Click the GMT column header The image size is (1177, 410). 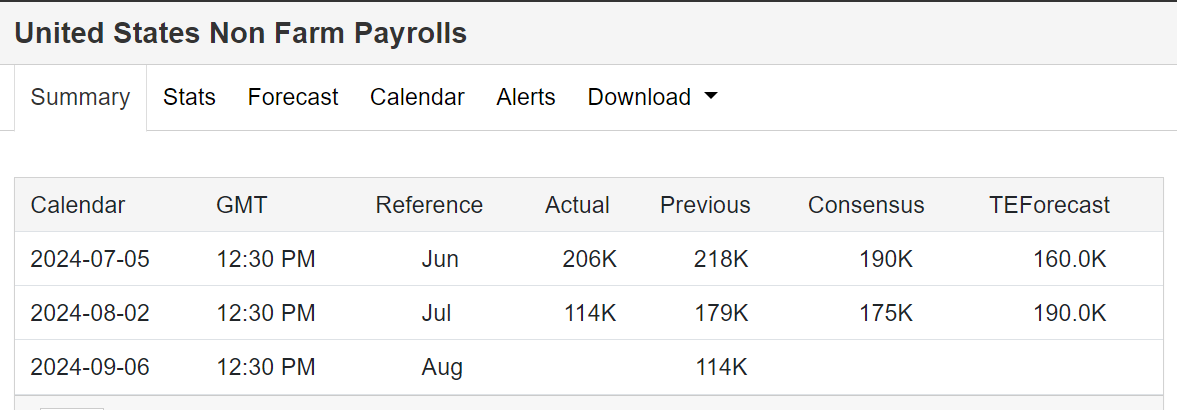tap(242, 205)
